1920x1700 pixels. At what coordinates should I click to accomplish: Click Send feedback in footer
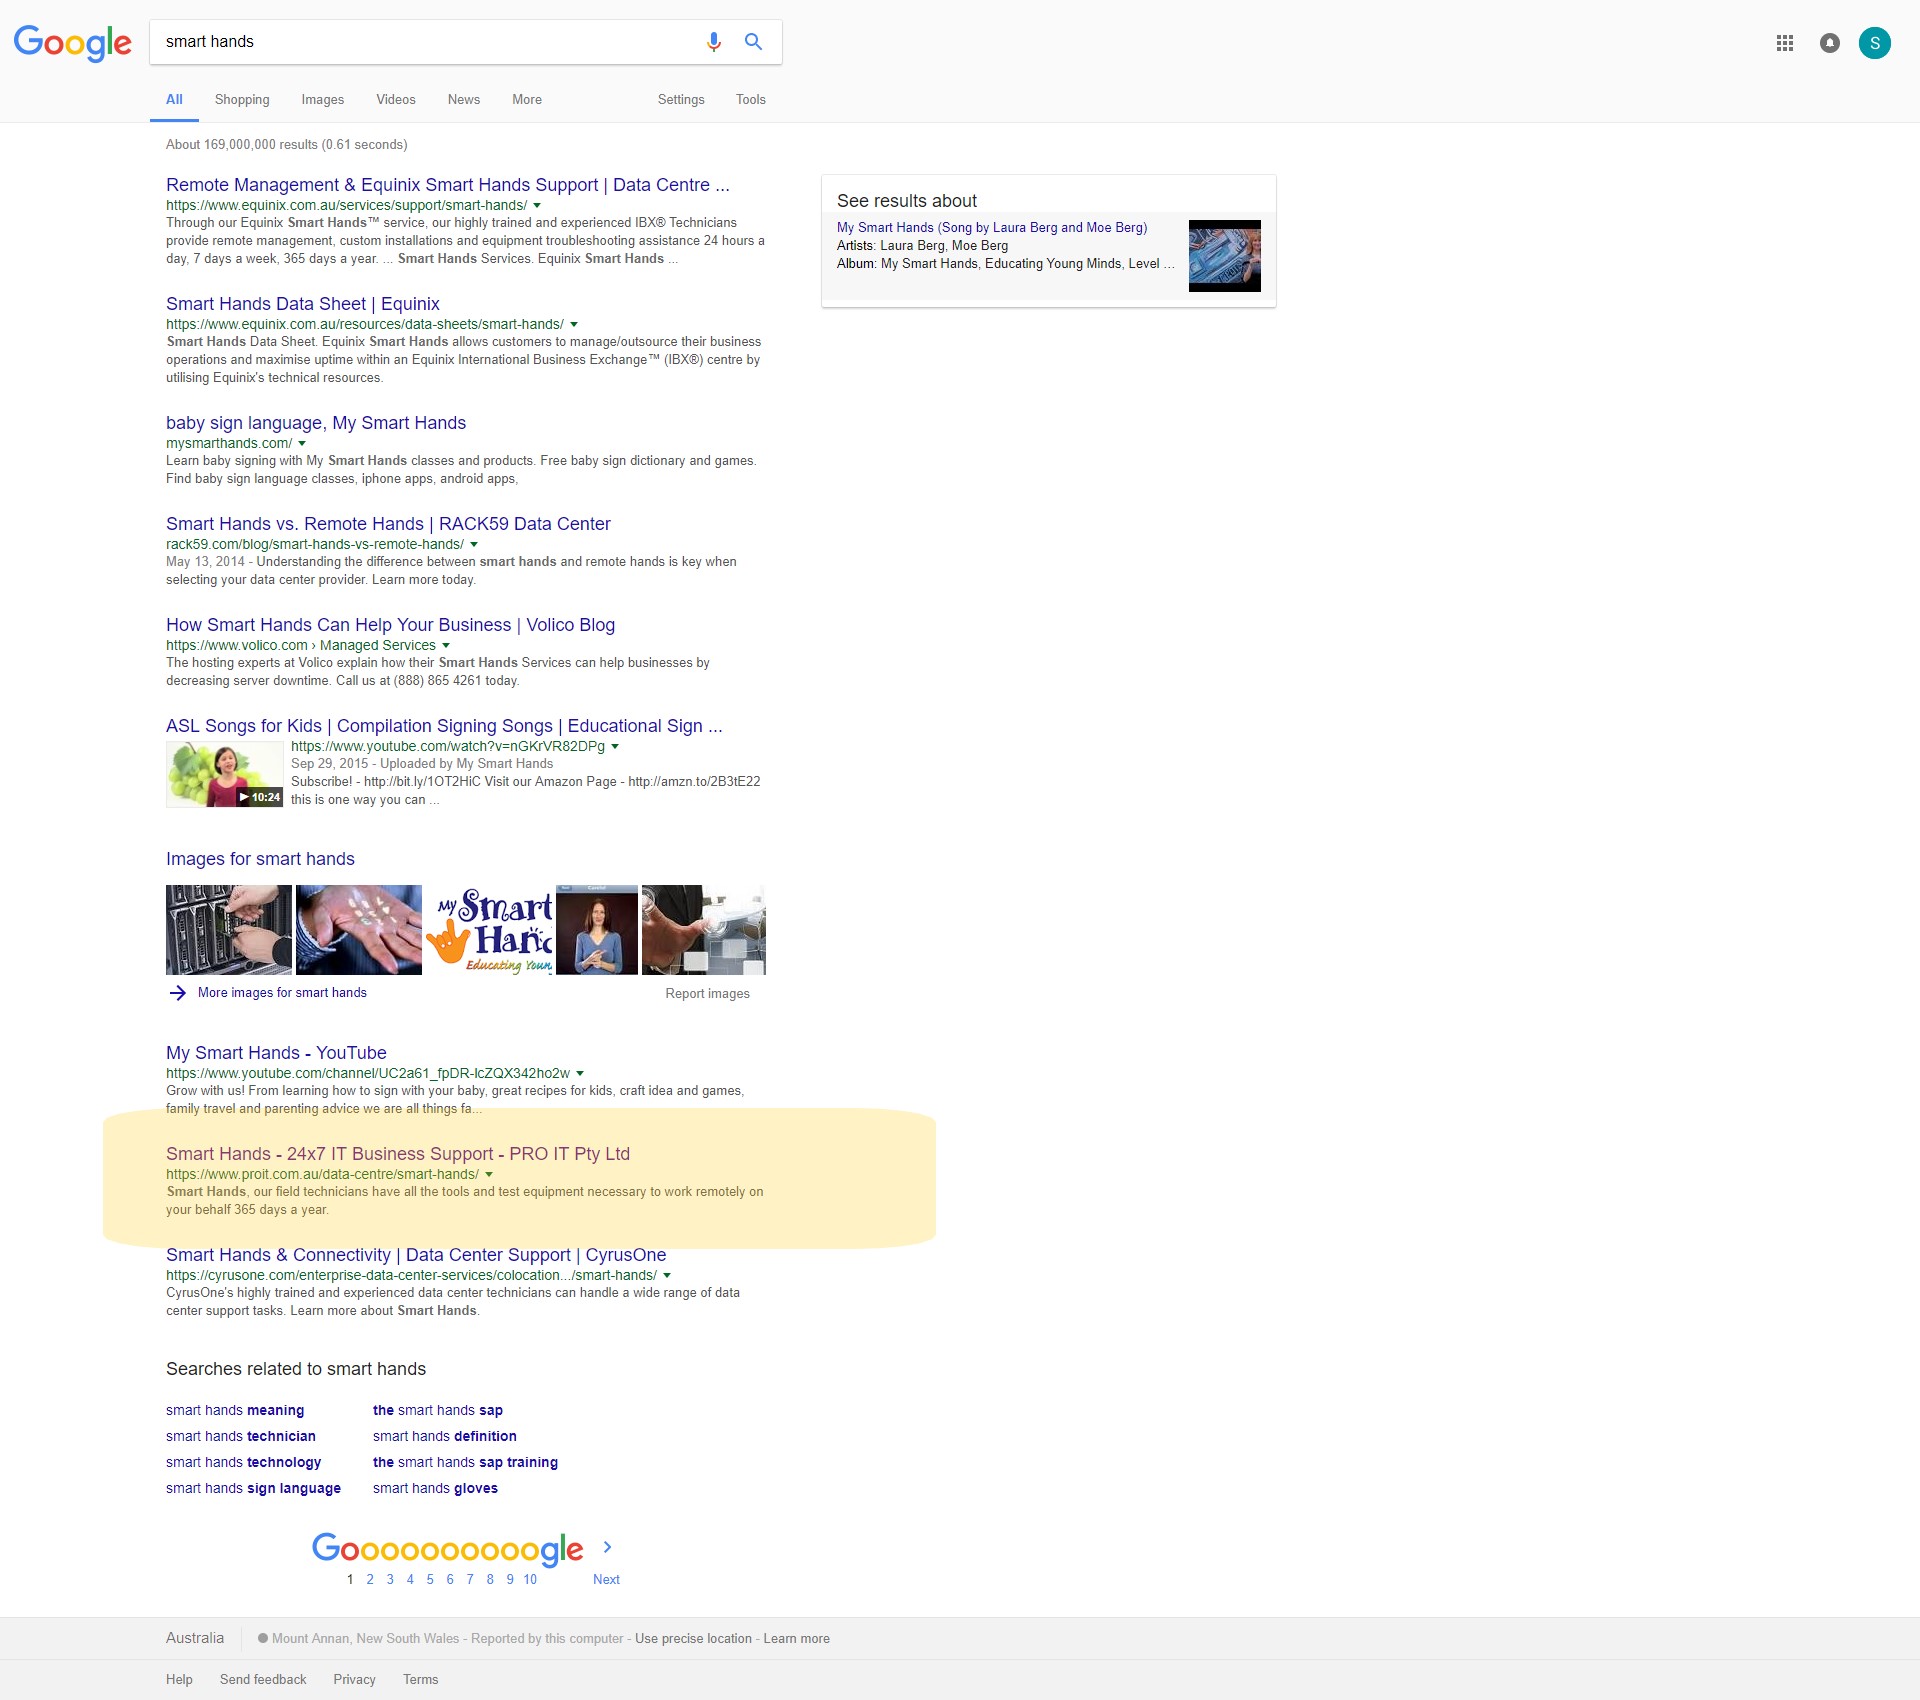[263, 1680]
